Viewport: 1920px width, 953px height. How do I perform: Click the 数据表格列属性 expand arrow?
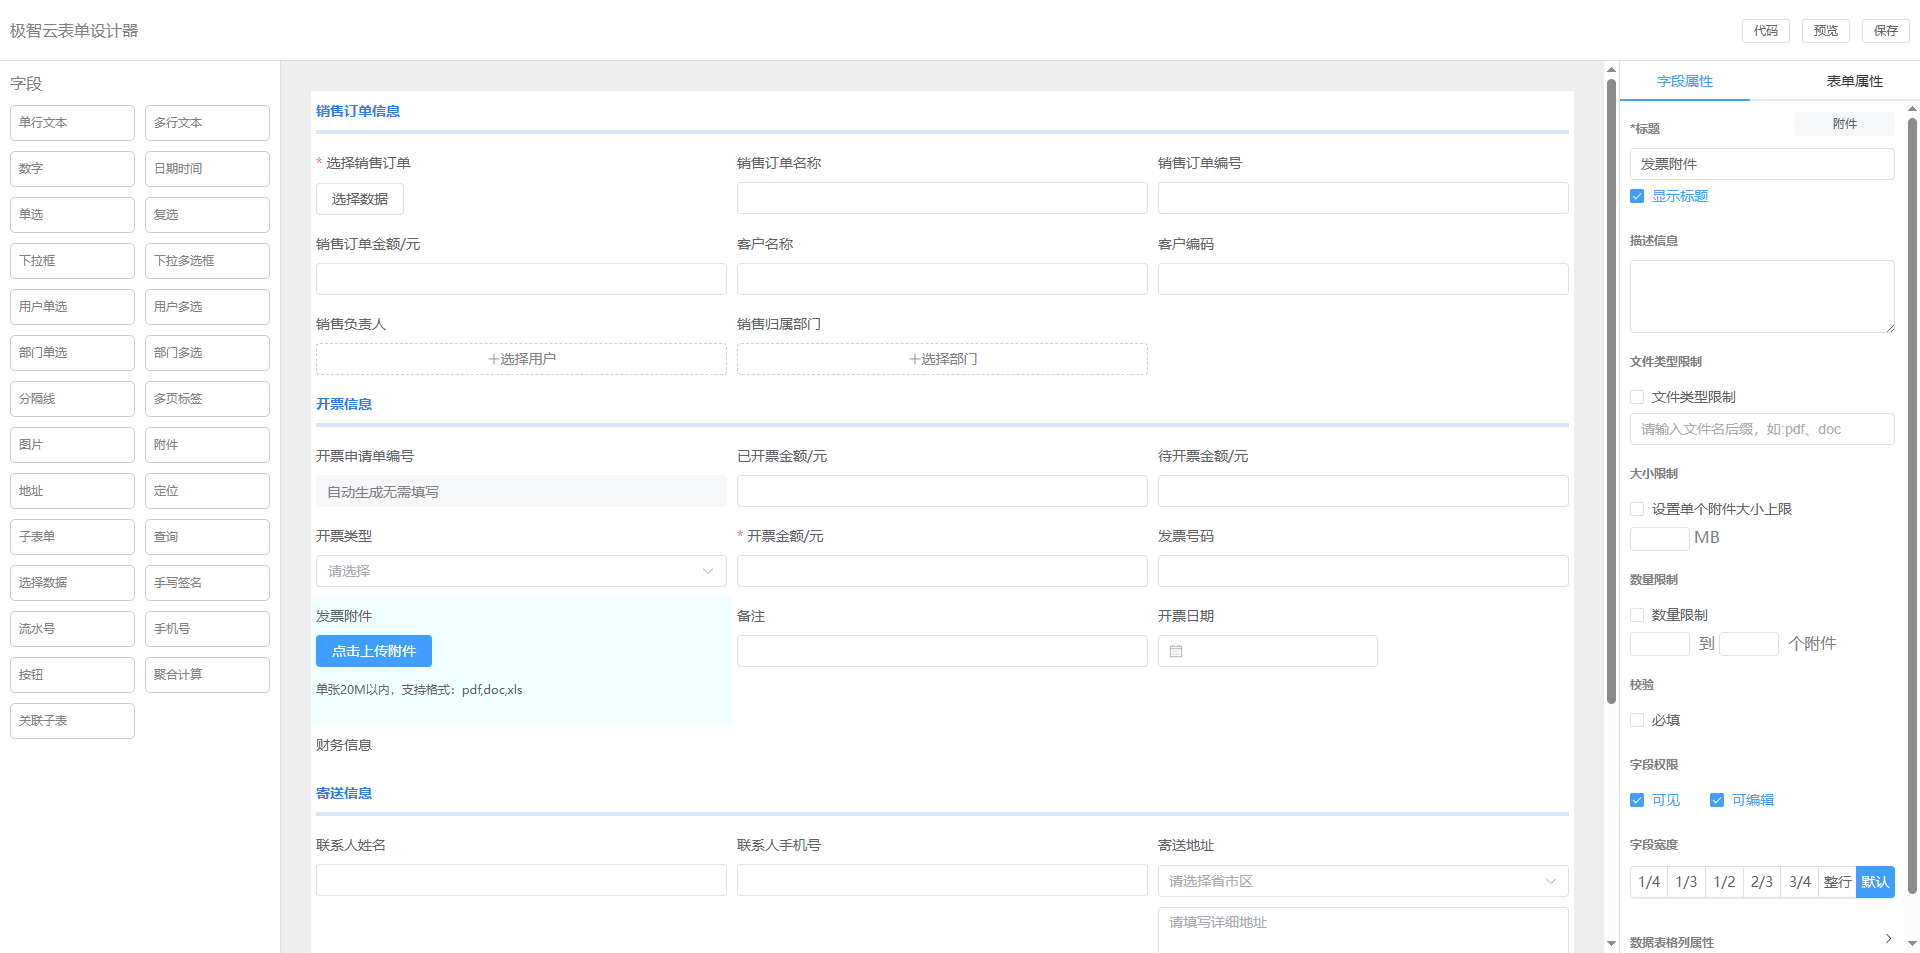(1888, 939)
